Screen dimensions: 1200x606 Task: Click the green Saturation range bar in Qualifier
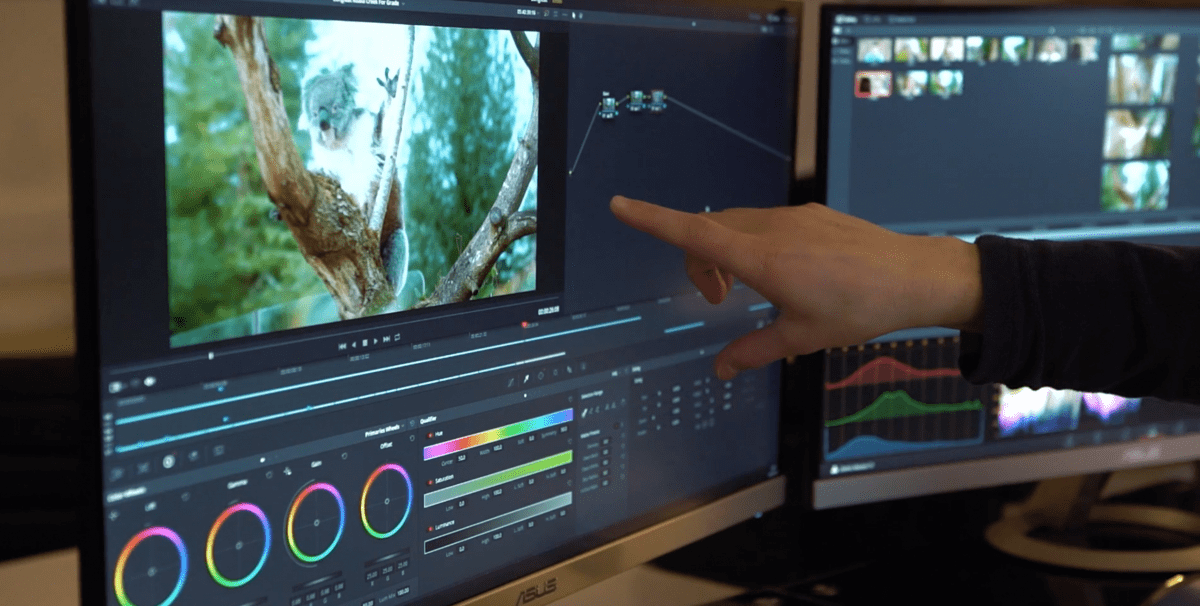tap(498, 479)
